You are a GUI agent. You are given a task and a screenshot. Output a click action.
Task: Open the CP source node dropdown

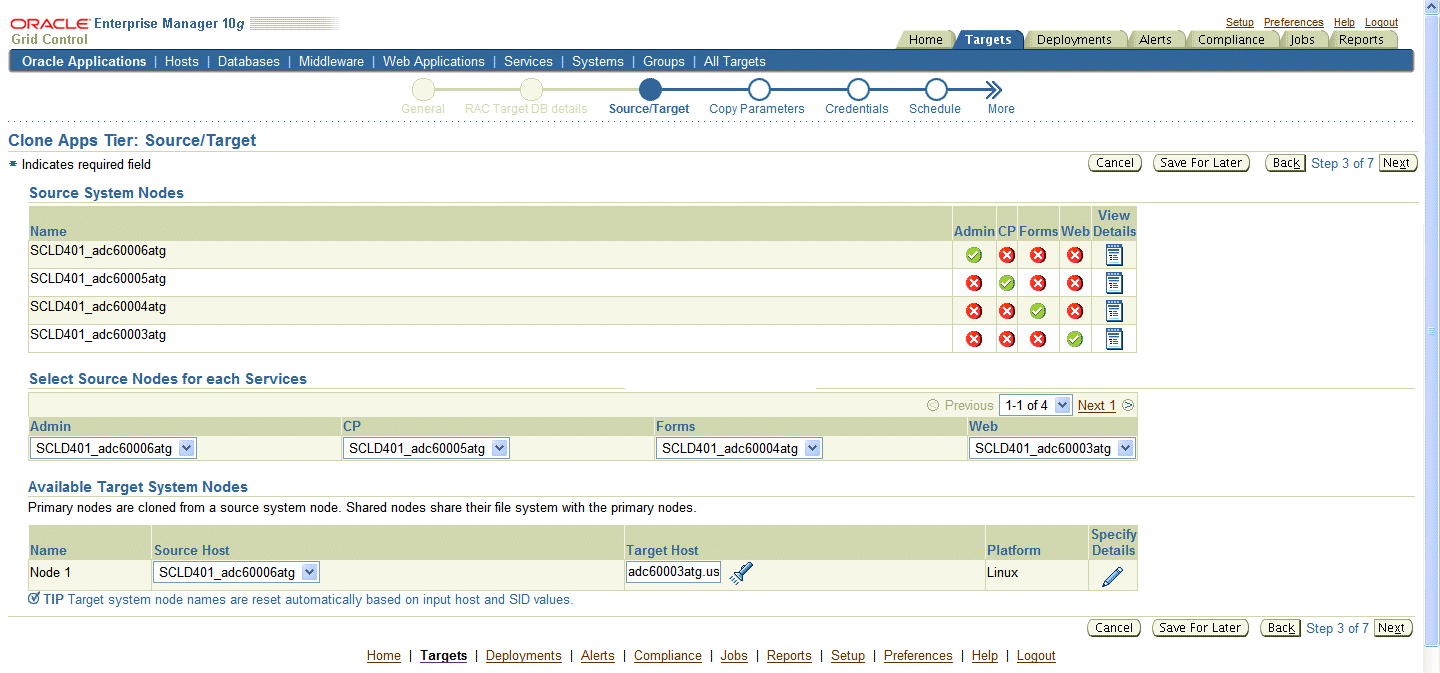(426, 448)
